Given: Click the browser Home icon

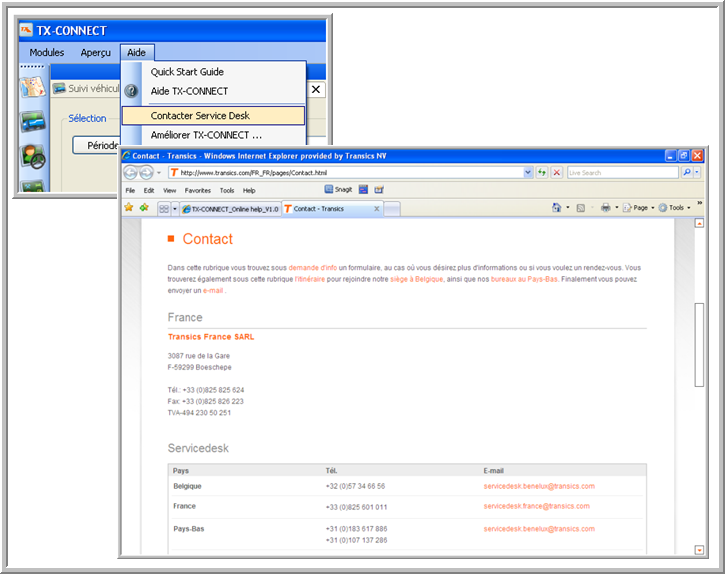Looking at the screenshot, I should (x=556, y=208).
